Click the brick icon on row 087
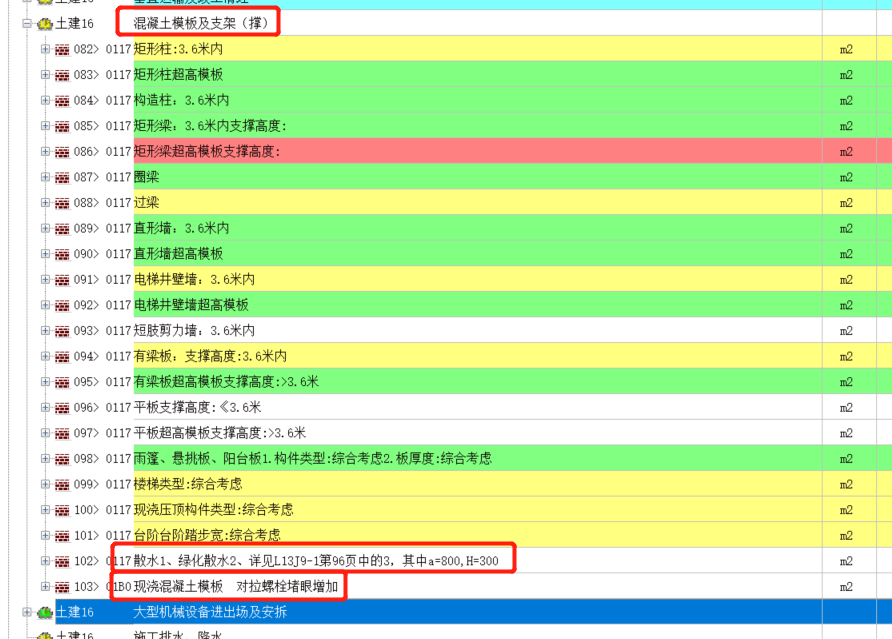892x639 pixels. (62, 178)
